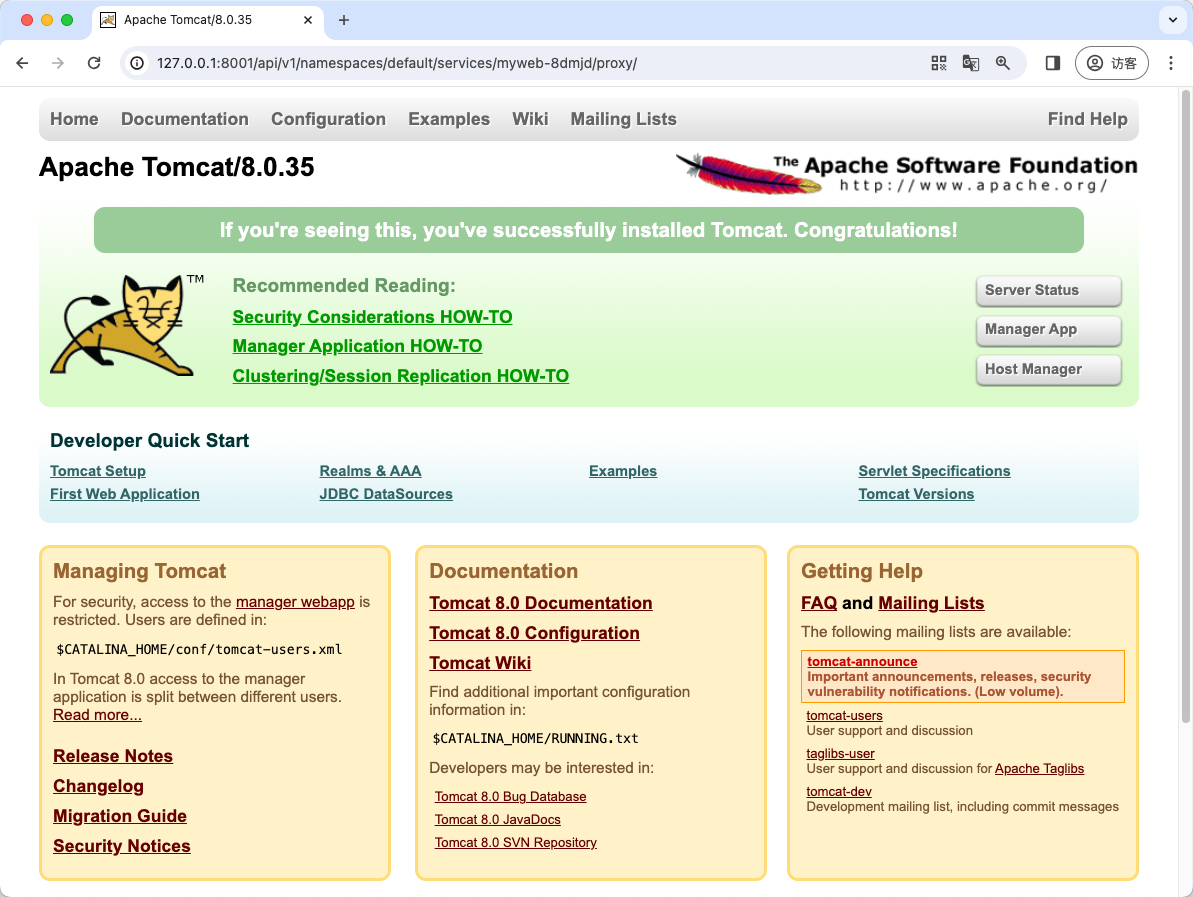
Task: Open the JDBC DataSources link
Action: click(386, 494)
